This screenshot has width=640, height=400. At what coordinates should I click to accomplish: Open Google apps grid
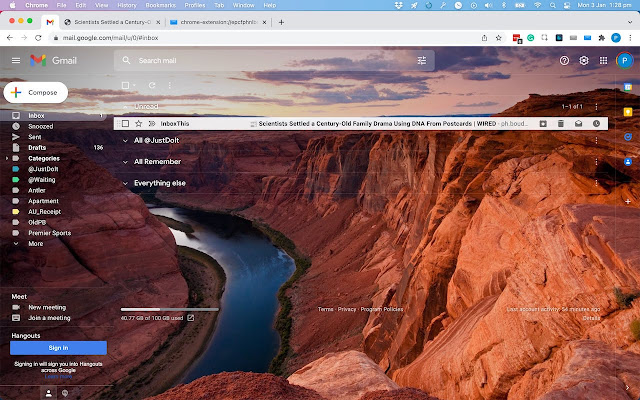(x=603, y=60)
